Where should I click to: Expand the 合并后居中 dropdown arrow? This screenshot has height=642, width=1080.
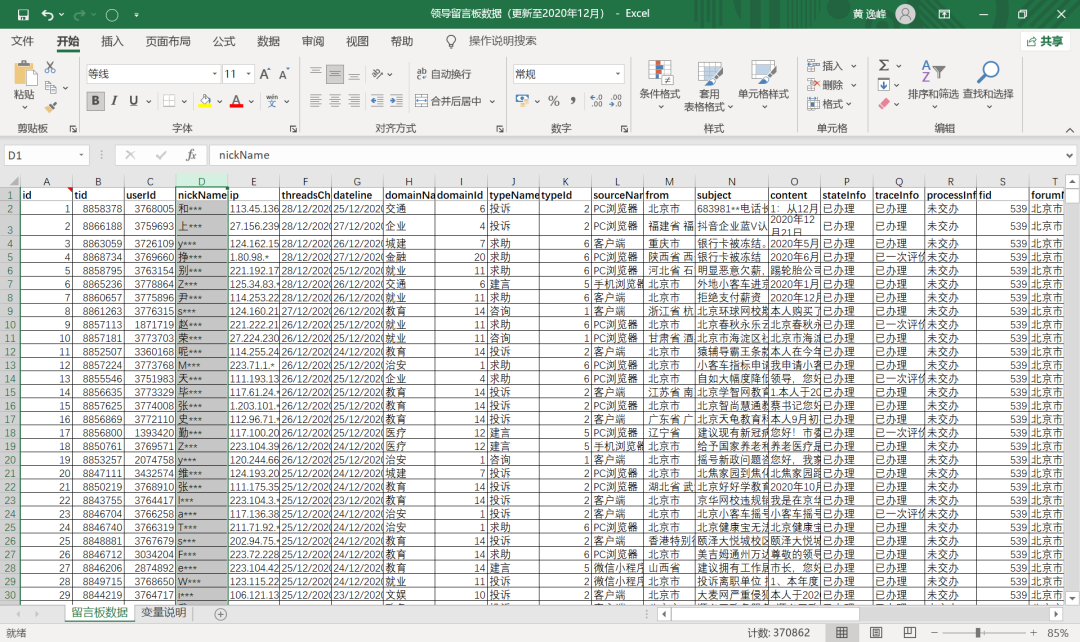coord(492,101)
